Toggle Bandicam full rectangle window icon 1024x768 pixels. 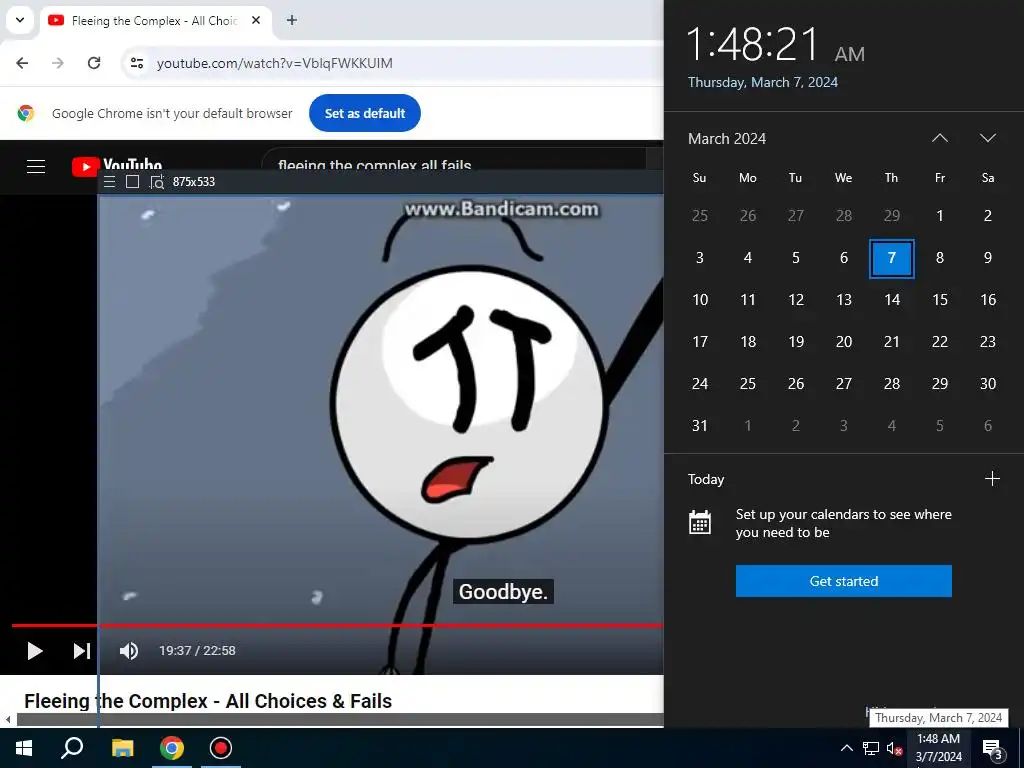[133, 182]
